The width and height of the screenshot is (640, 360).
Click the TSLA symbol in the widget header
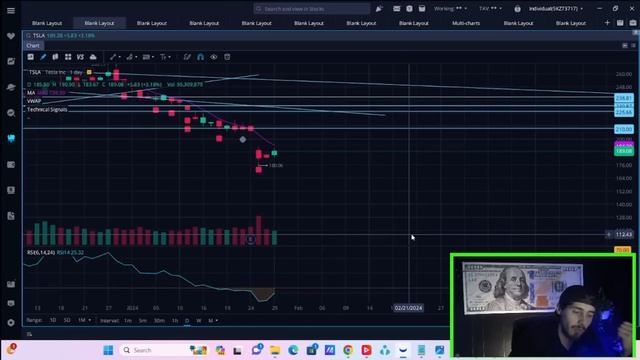pyautogui.click(x=39, y=36)
